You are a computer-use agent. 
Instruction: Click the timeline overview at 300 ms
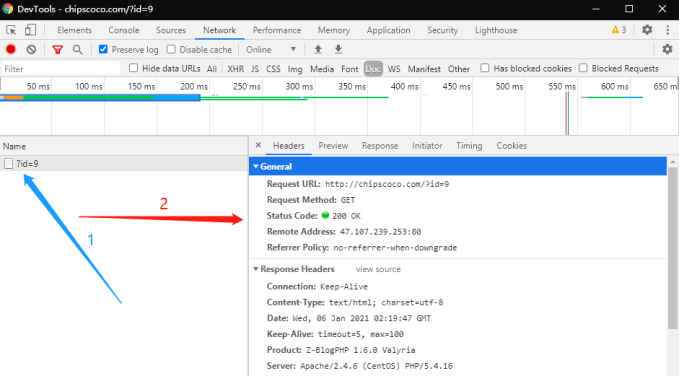click(x=299, y=87)
